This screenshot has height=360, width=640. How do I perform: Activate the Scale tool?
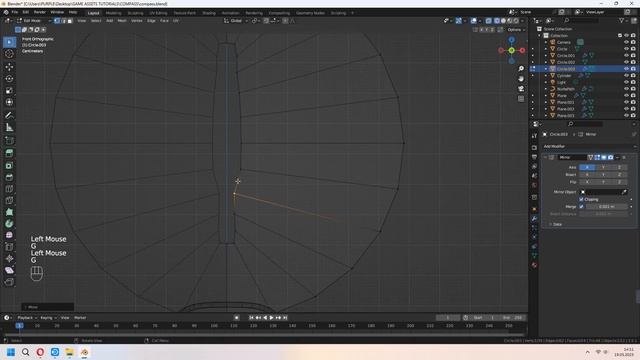coord(9,90)
